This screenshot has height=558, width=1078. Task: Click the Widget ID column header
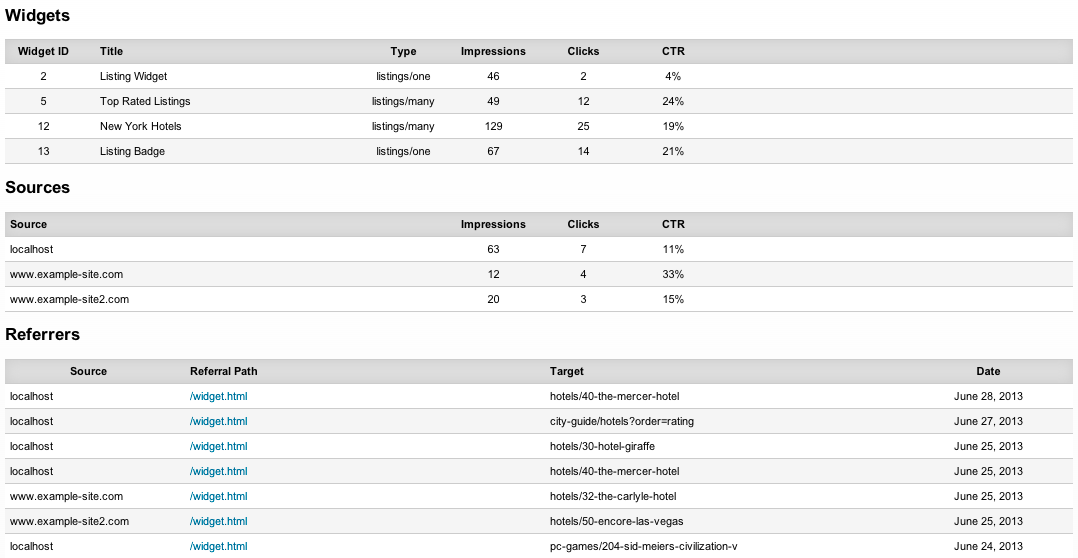pos(43,51)
